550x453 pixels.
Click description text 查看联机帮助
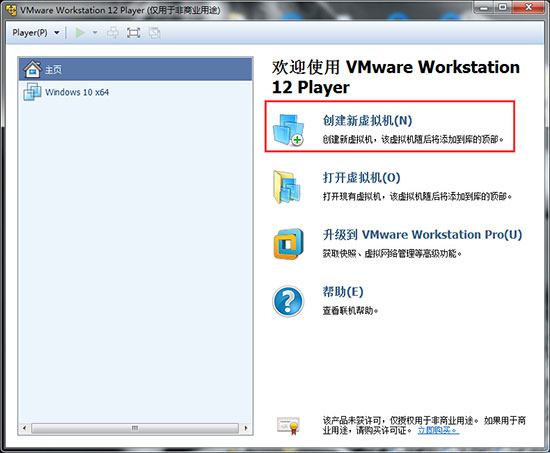[x=350, y=311]
